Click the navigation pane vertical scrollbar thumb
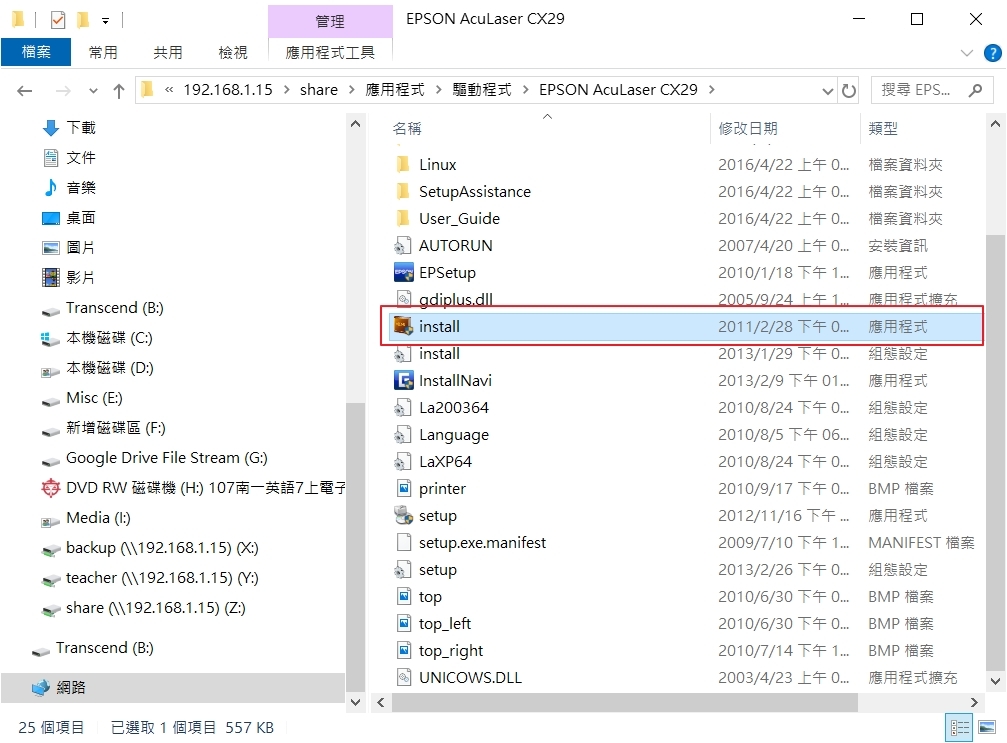Image resolution: width=1007 pixels, height=743 pixels. click(355, 546)
